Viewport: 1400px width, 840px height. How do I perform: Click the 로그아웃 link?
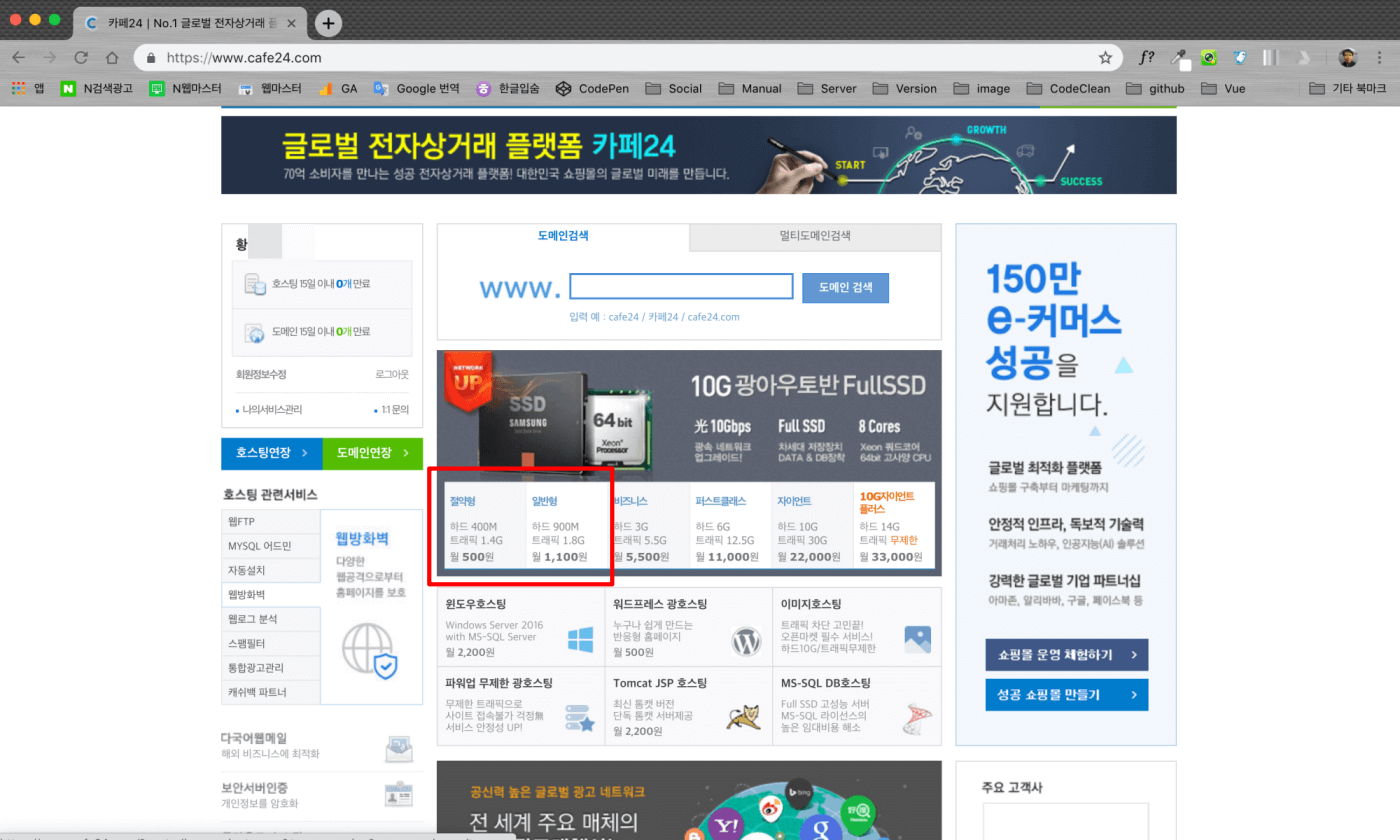(392, 374)
